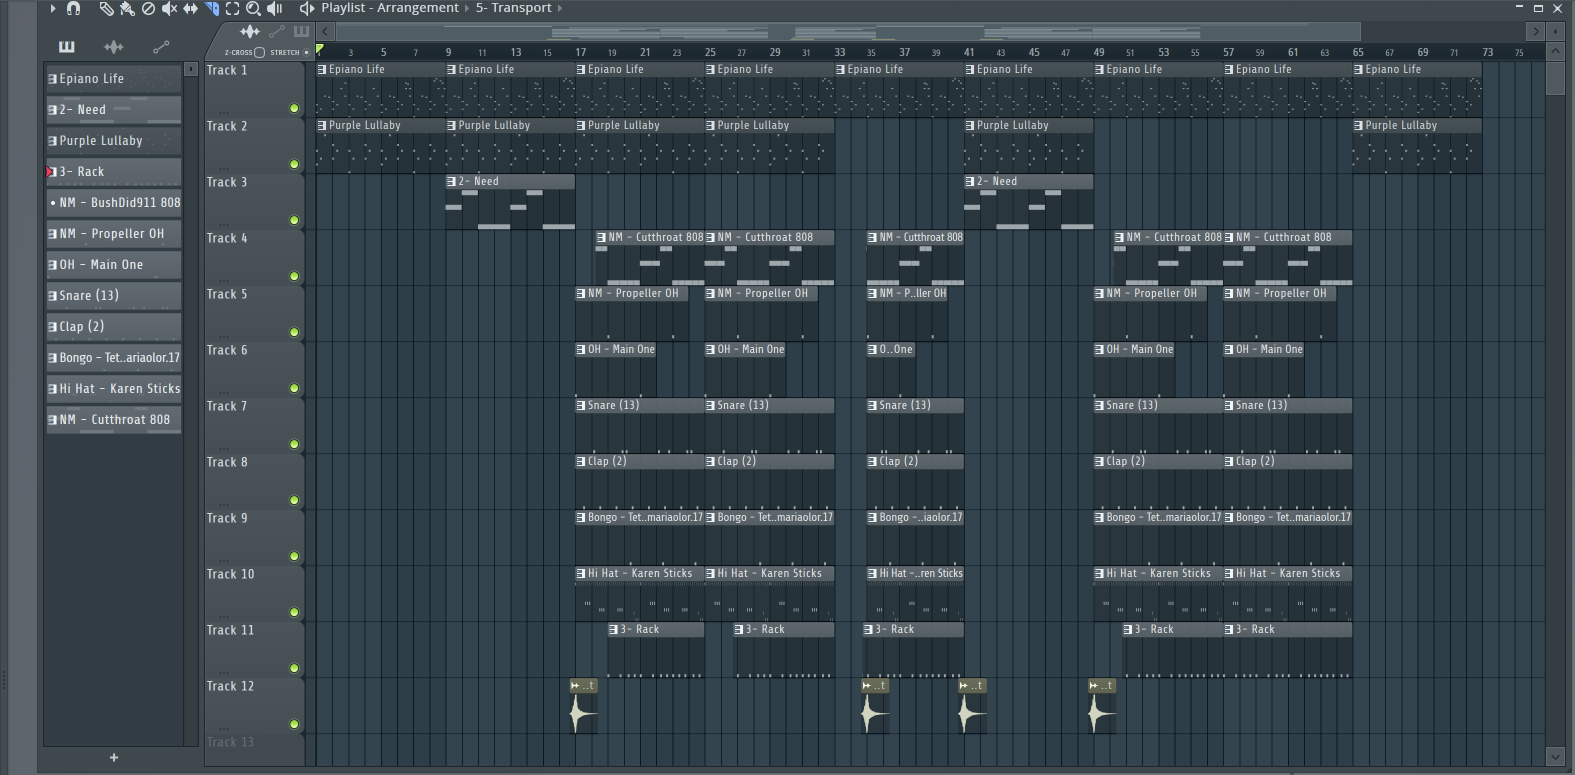Select NM - BushDid911 808 in picker
The image size is (1575, 775).
tap(114, 202)
